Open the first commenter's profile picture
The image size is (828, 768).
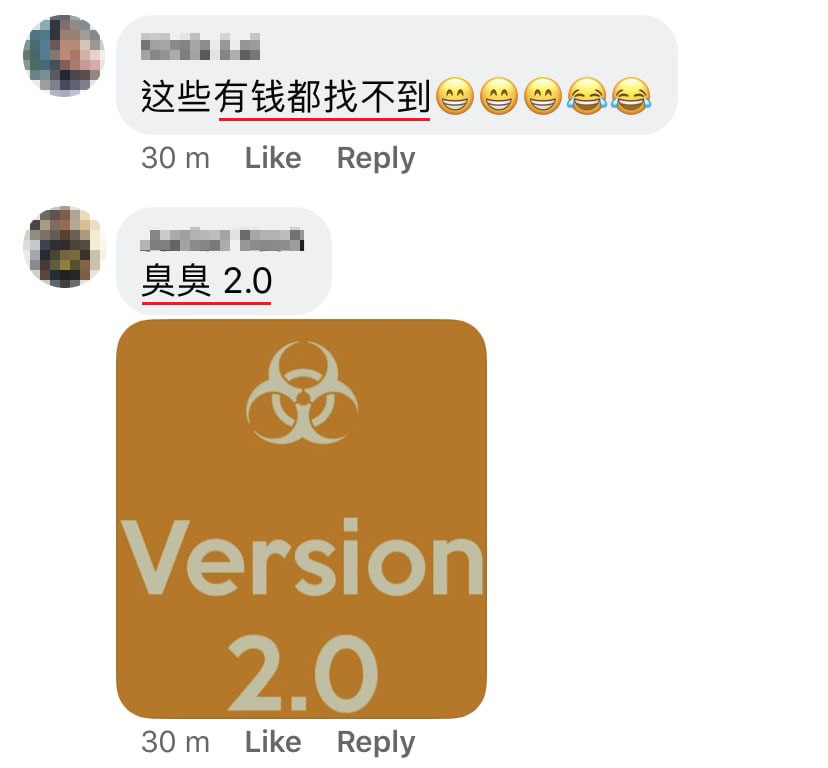coord(63,55)
